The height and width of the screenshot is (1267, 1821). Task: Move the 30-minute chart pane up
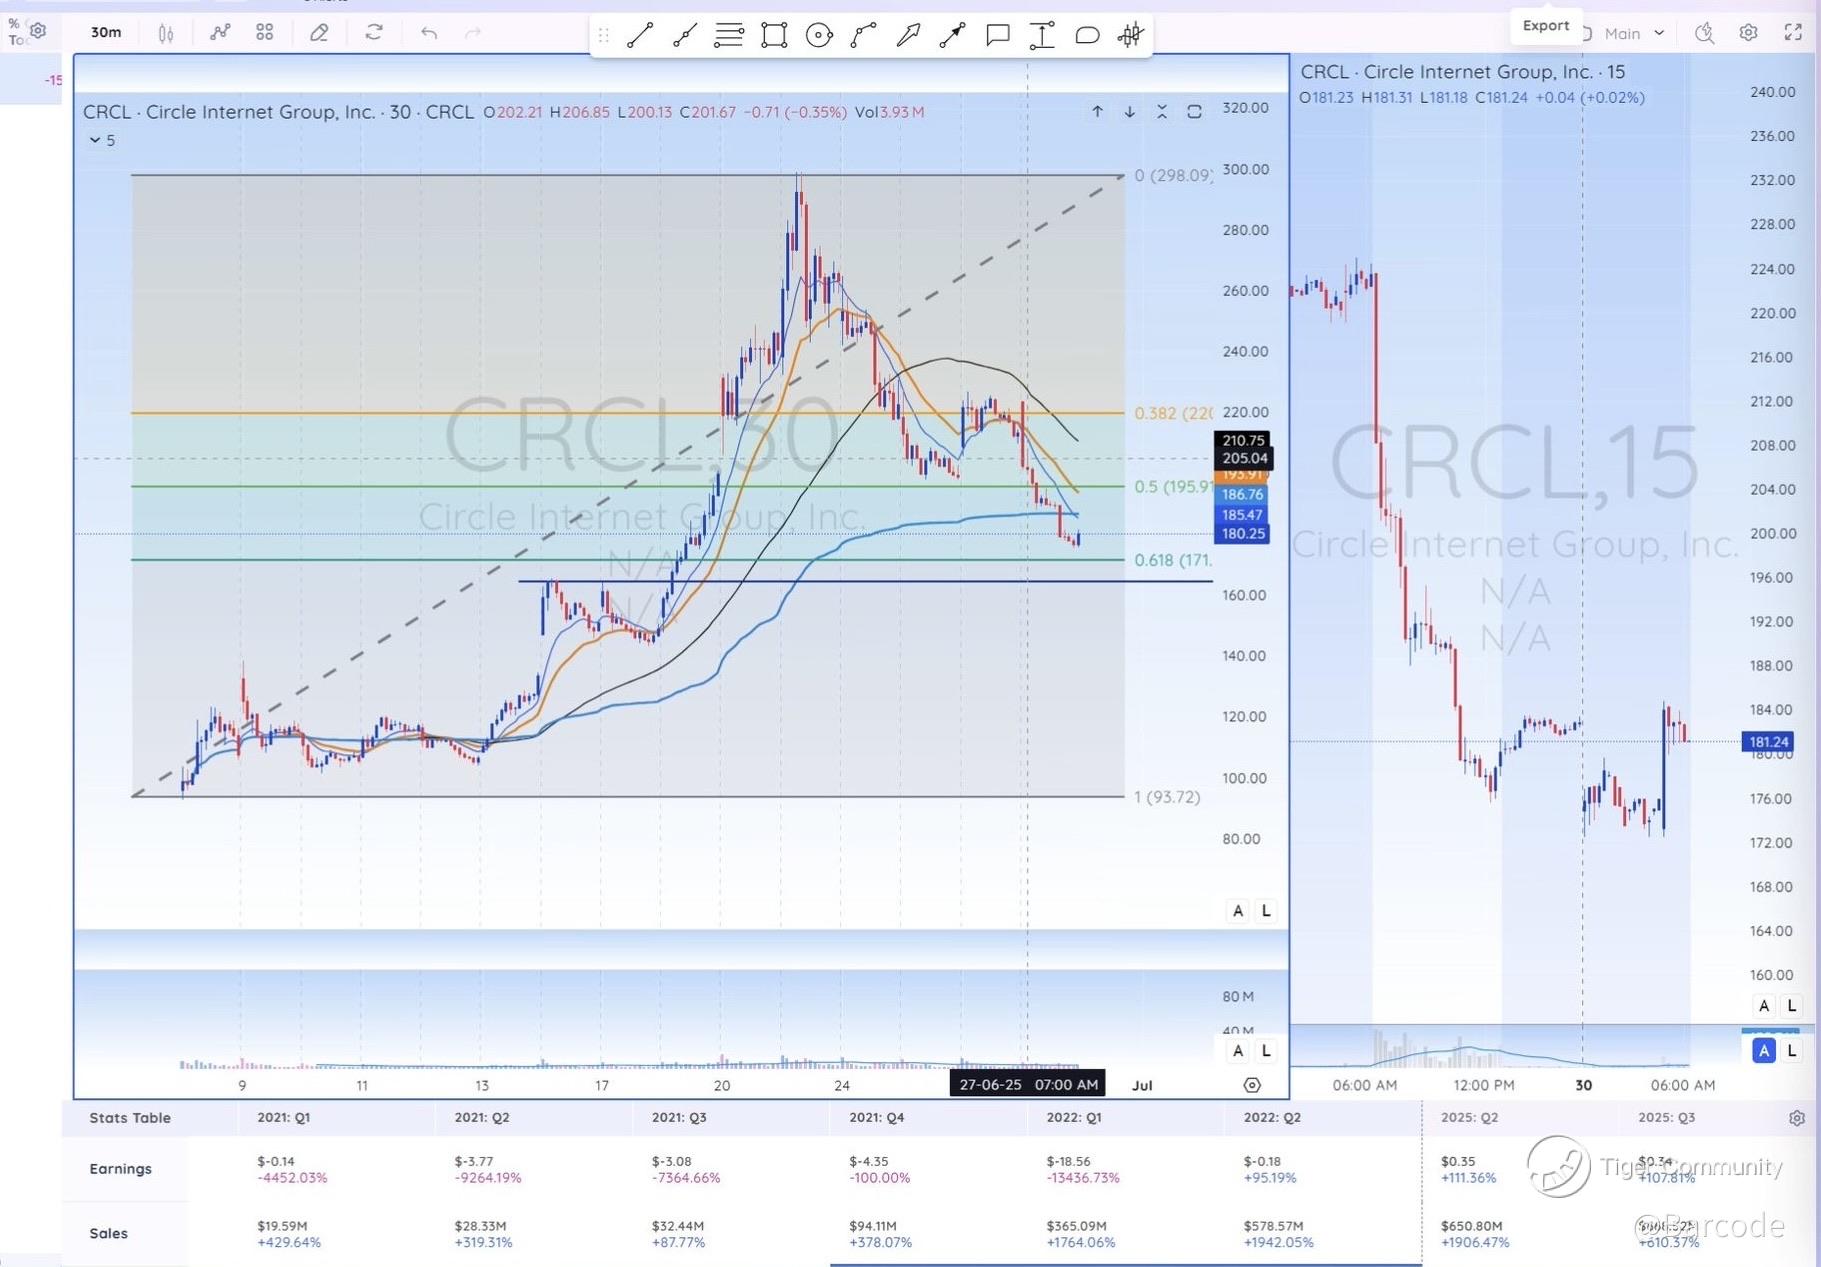(x=1097, y=112)
